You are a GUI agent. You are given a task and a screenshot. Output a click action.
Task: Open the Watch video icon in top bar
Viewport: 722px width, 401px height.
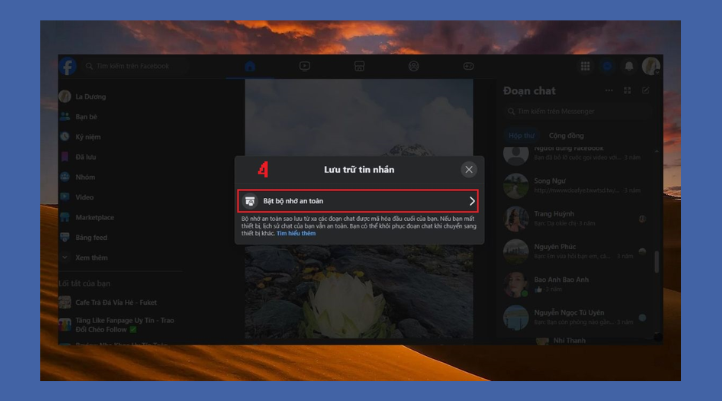[304, 66]
